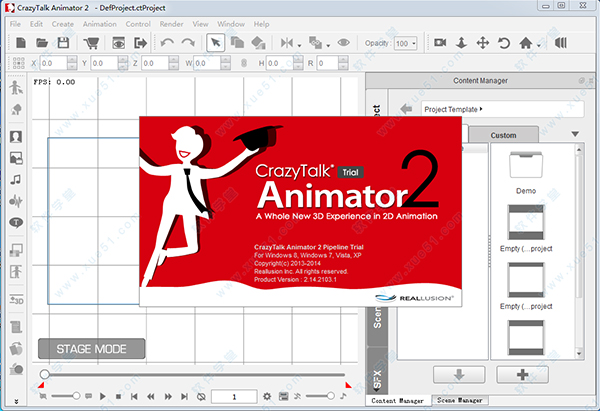This screenshot has height=411, width=600.
Task: Click the camera mode icon
Action: 440,42
